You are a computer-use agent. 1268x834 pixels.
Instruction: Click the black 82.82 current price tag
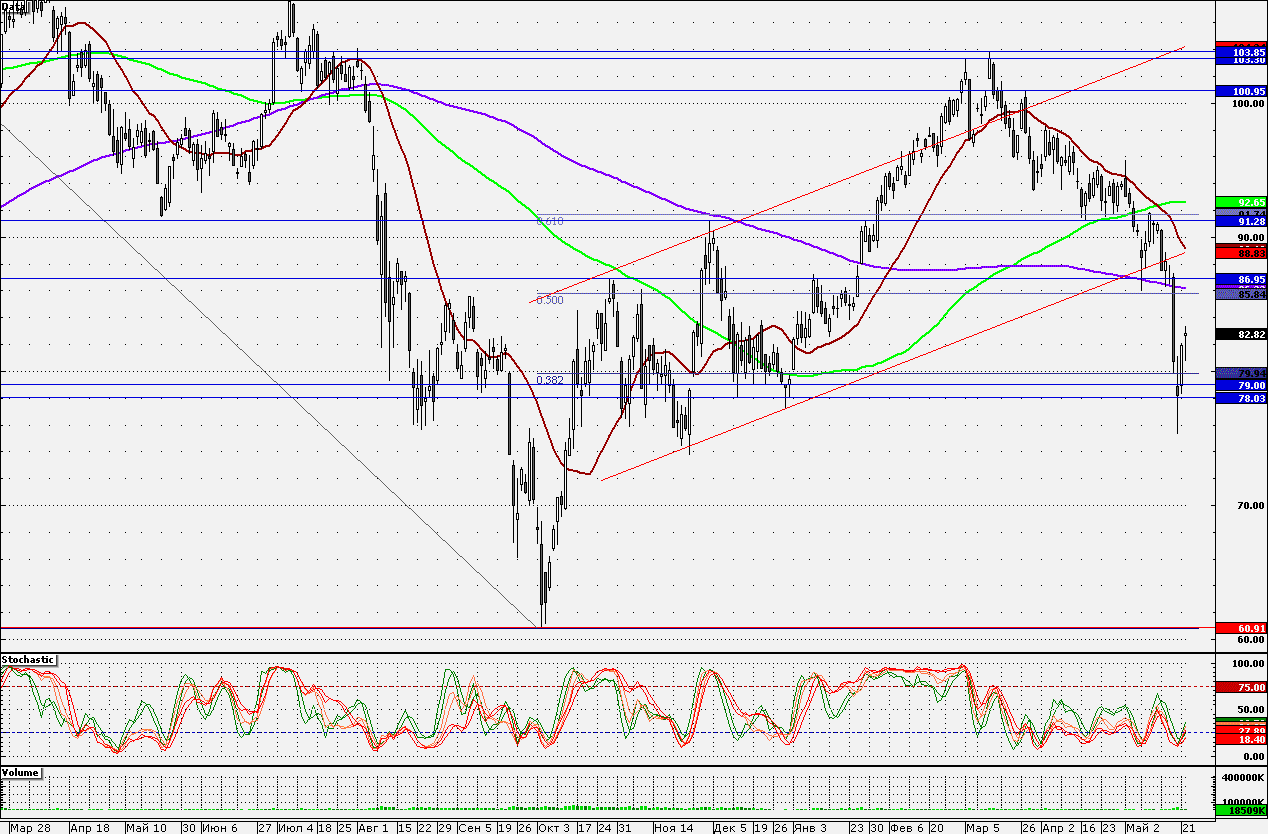[1240, 334]
